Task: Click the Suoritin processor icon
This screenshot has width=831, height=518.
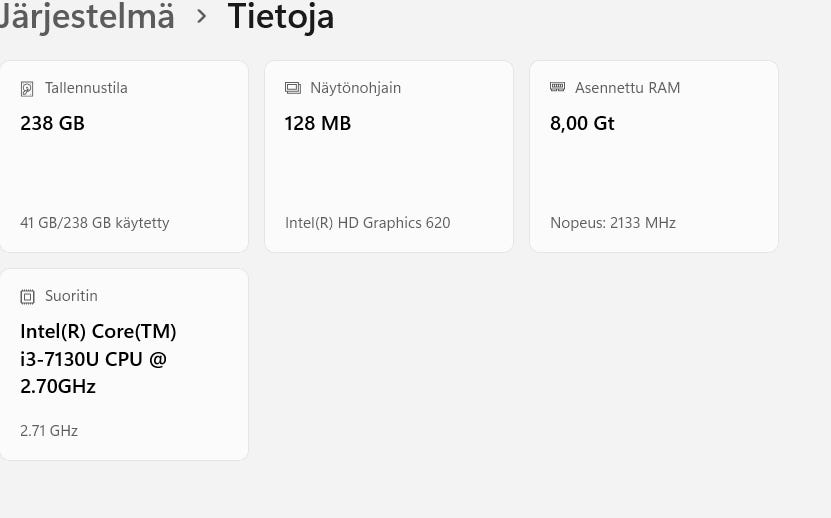Action: [27, 297]
